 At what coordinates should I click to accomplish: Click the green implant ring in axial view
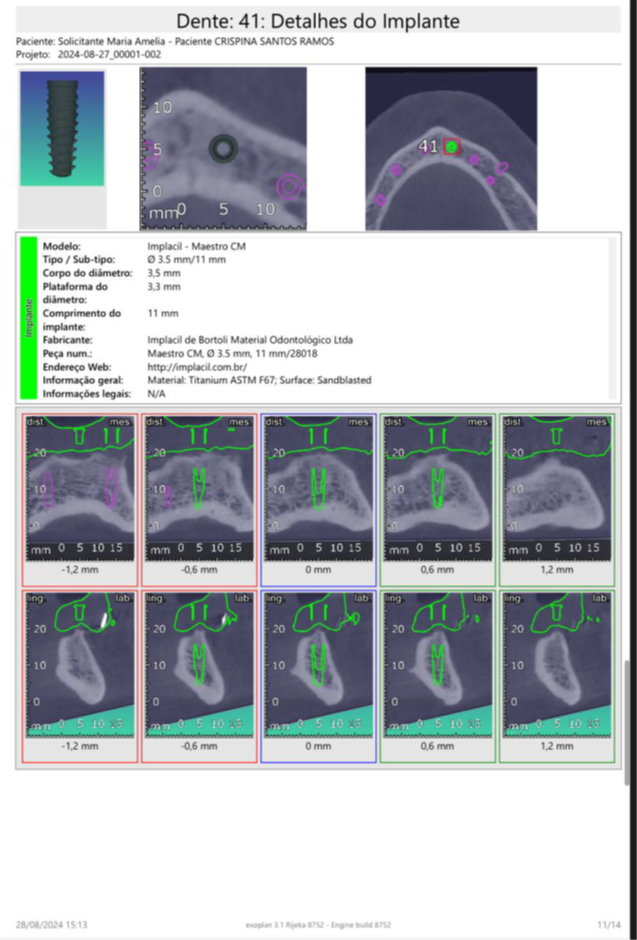tap(222, 150)
